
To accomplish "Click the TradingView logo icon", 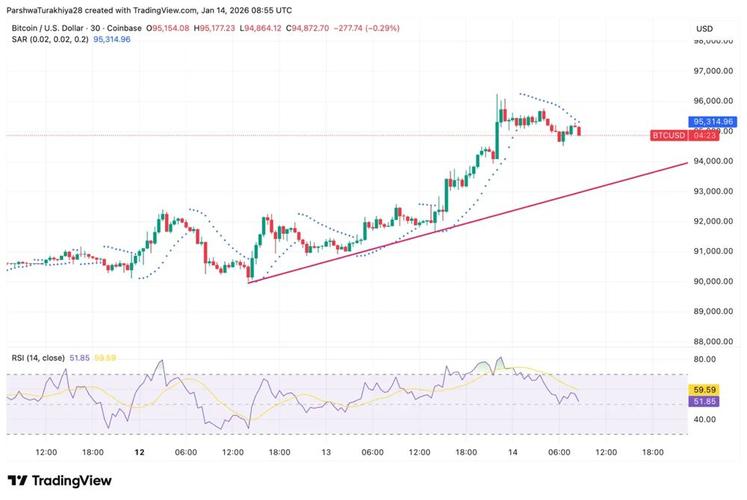I will pos(17,480).
